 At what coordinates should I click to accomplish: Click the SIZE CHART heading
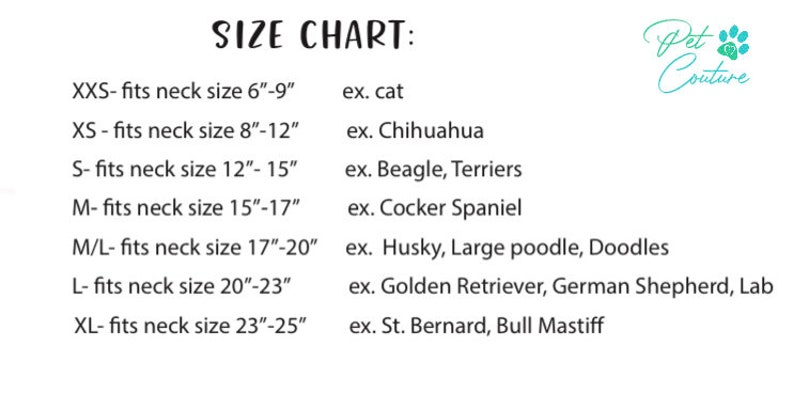point(312,35)
